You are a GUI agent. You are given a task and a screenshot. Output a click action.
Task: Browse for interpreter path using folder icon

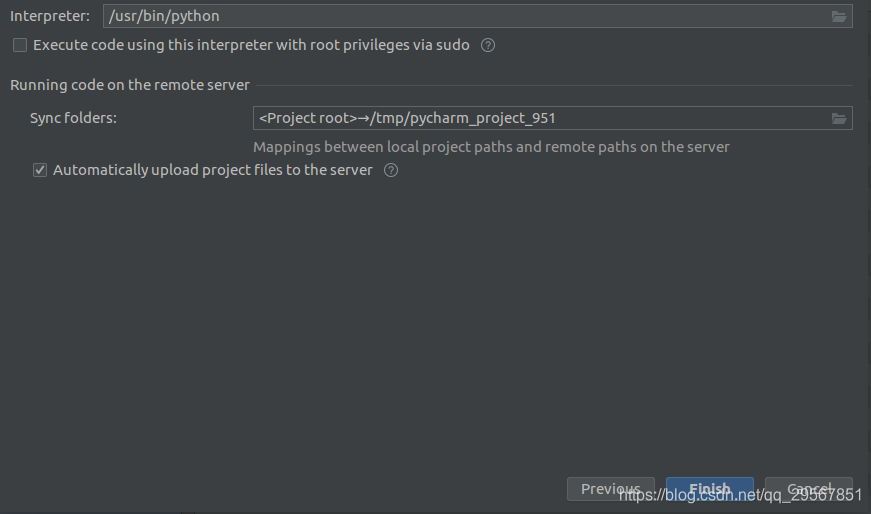pyautogui.click(x=839, y=17)
